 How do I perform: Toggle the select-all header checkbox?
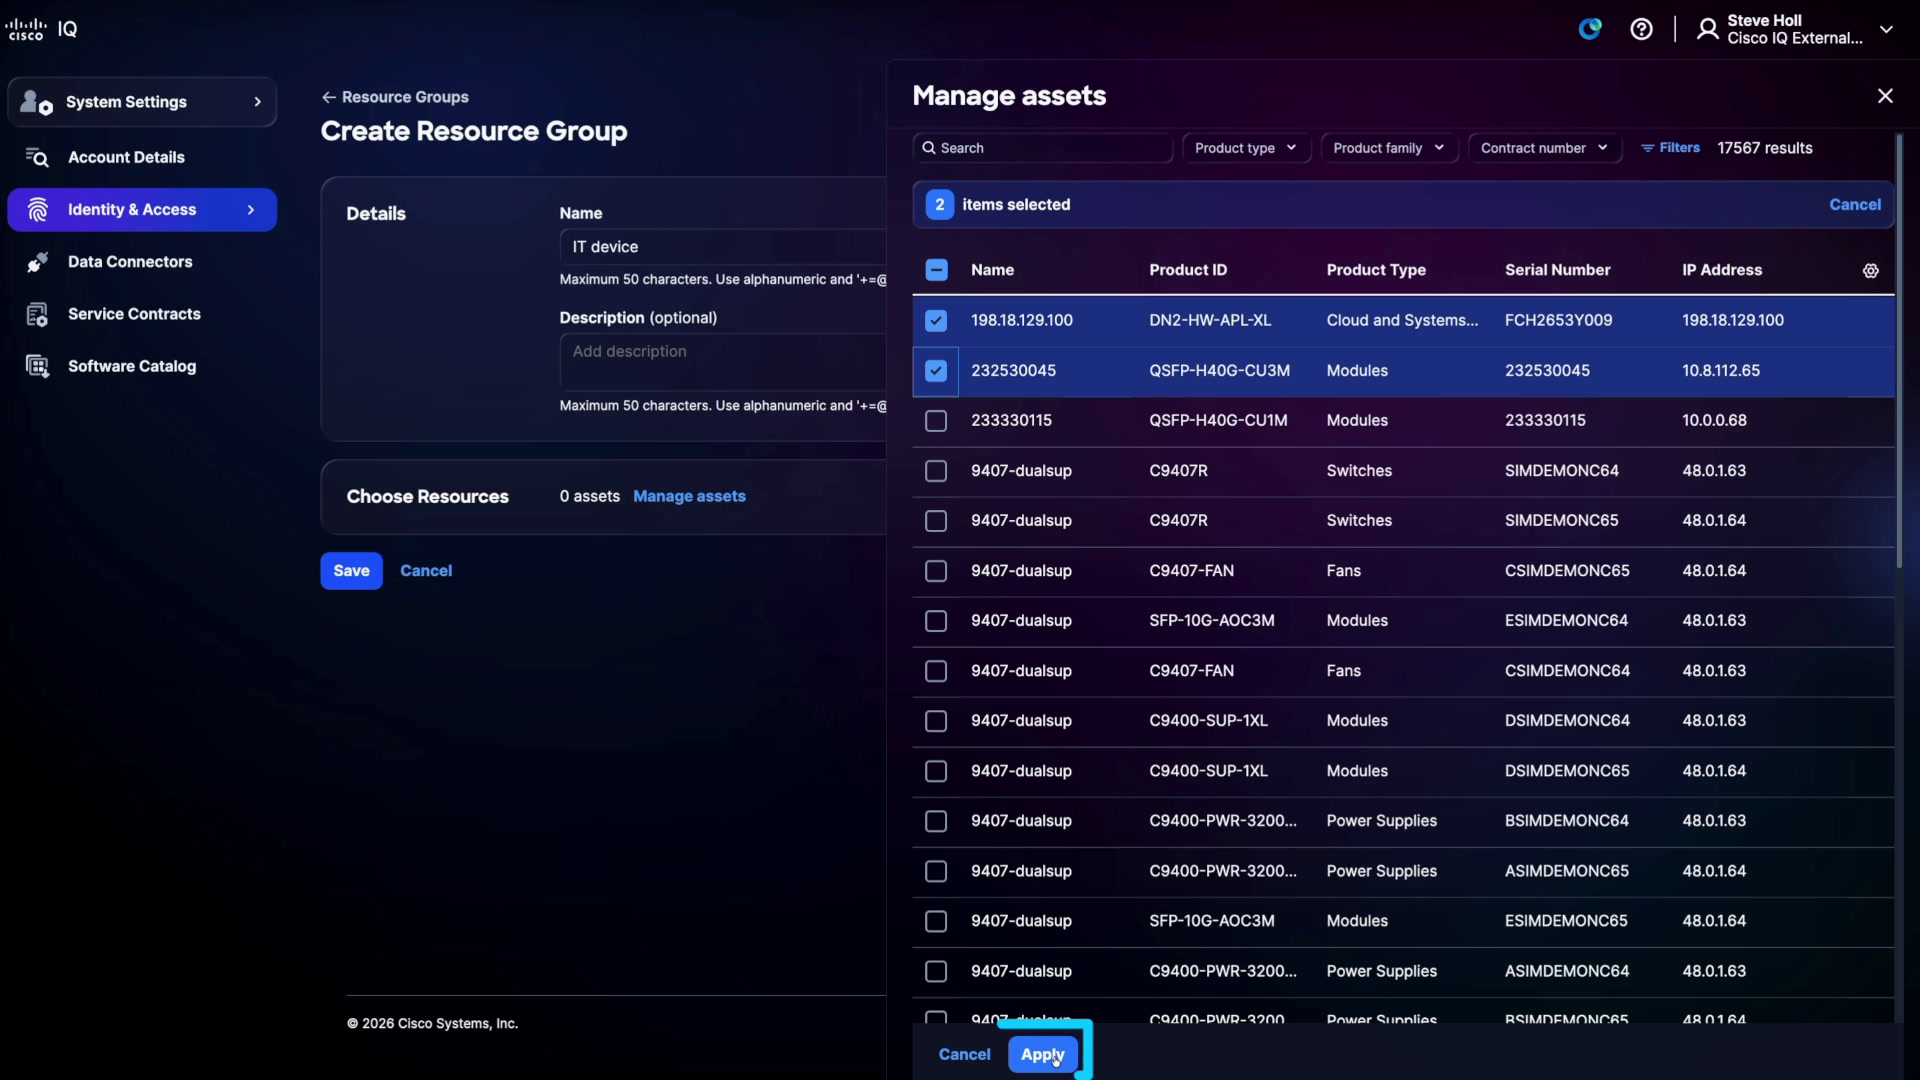click(936, 270)
